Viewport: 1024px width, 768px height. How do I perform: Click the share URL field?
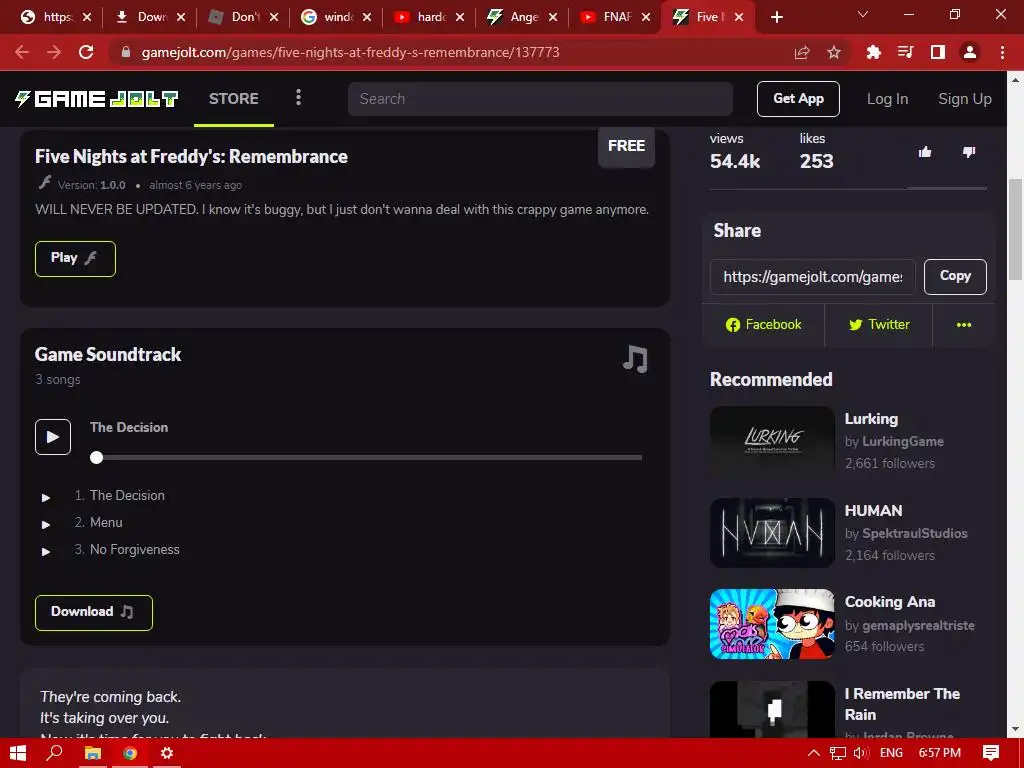click(x=812, y=277)
